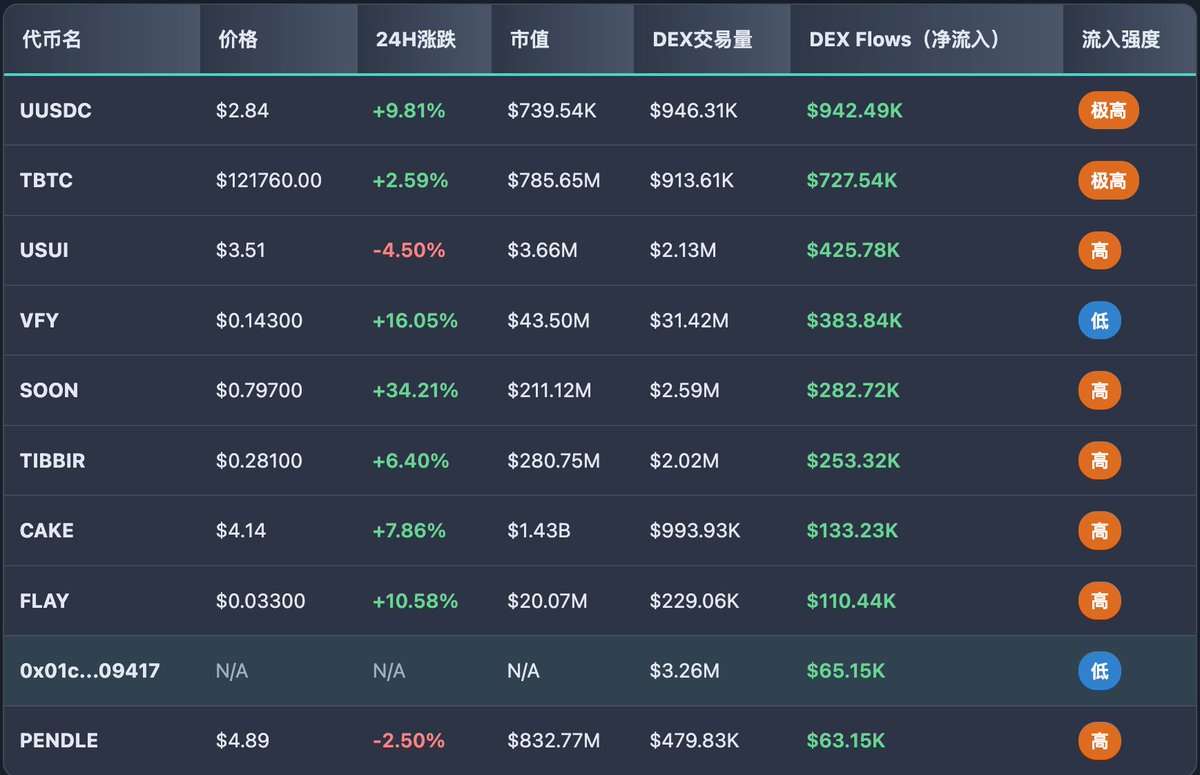Click the orange 高 badge for SOON
This screenshot has width=1200, height=775.
pos(1099,391)
